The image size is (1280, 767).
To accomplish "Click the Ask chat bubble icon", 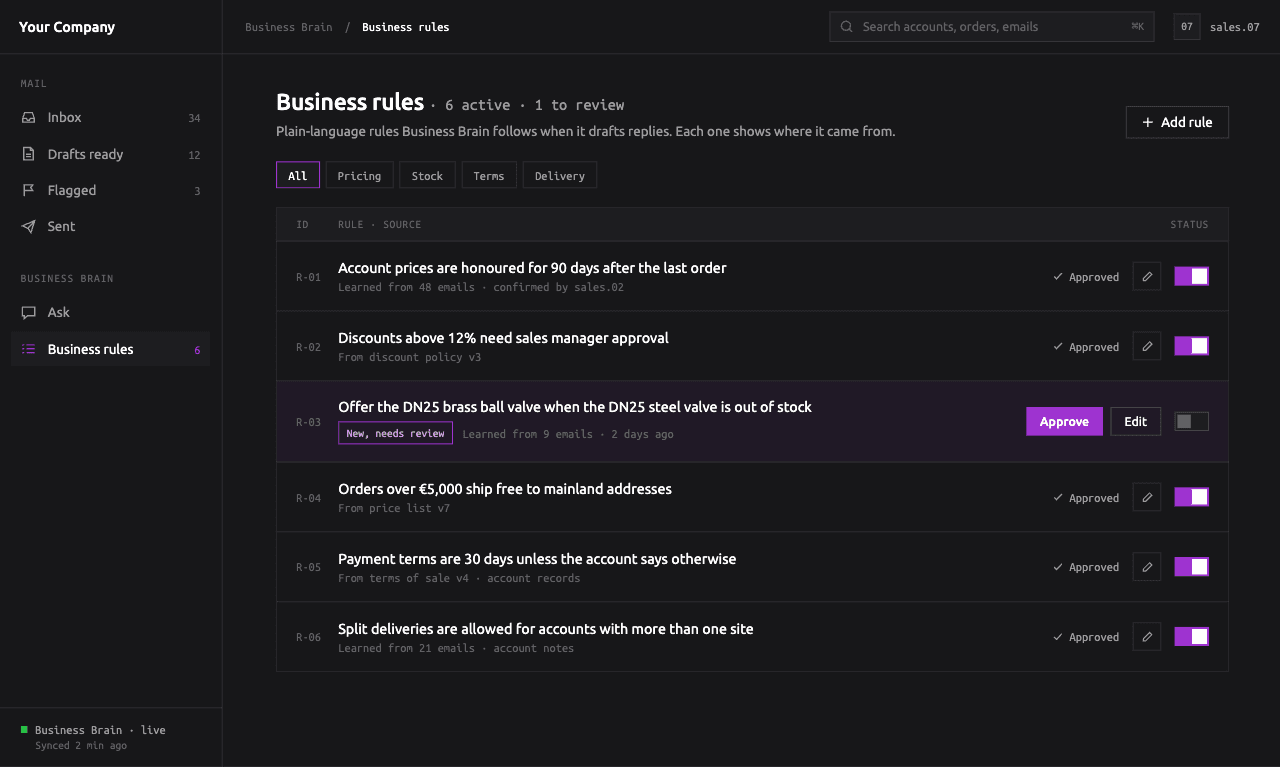I will tap(29, 312).
